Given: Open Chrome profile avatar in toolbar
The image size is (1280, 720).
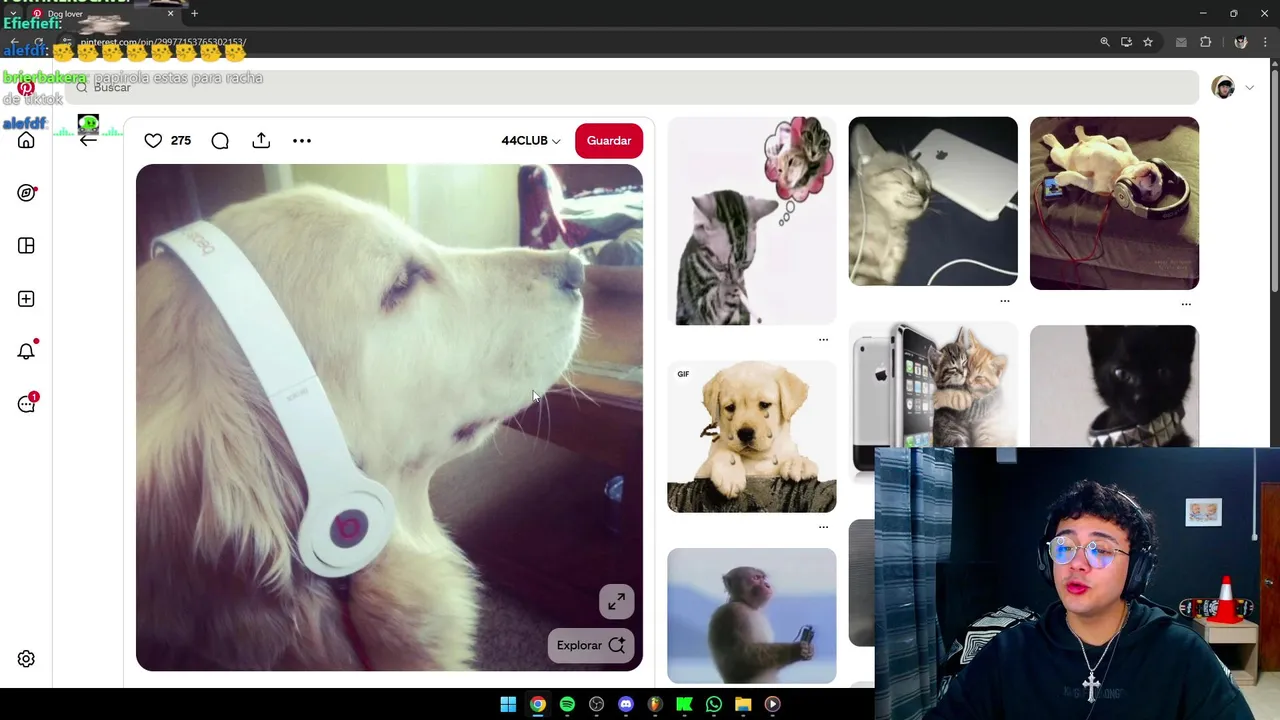Looking at the screenshot, I should pos(1241,42).
